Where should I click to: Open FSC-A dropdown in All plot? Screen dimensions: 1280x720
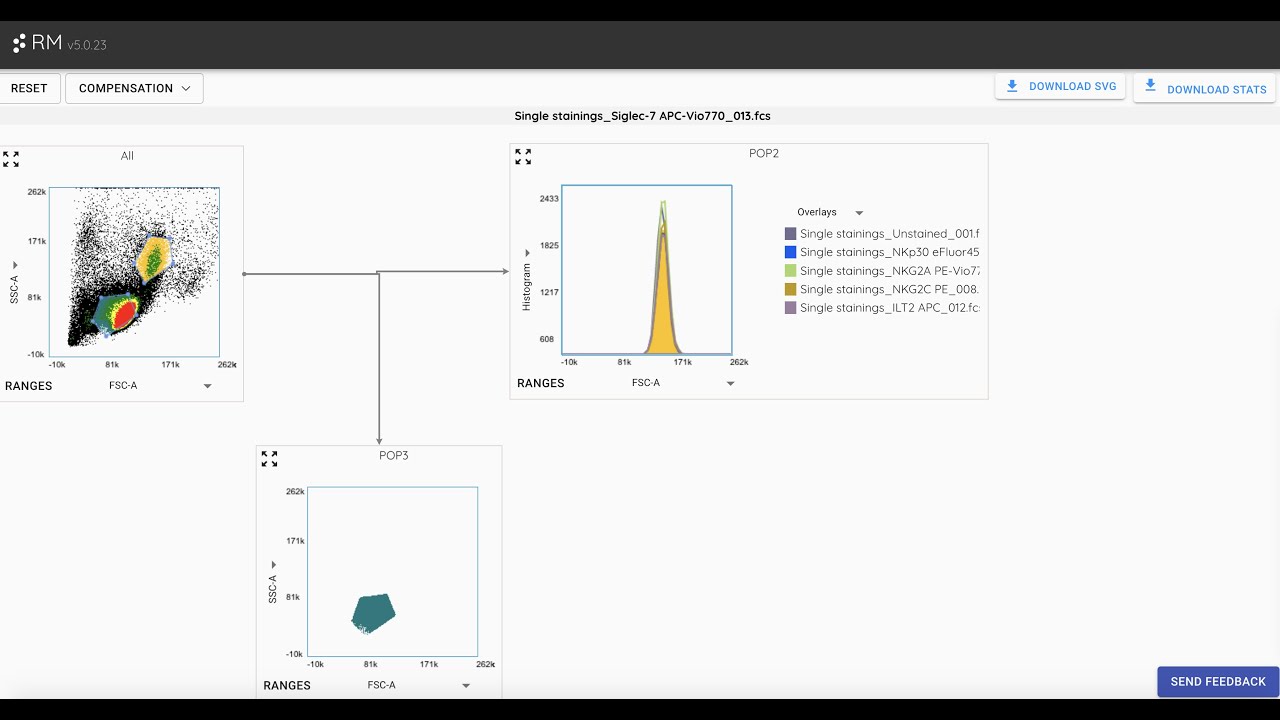160,386
